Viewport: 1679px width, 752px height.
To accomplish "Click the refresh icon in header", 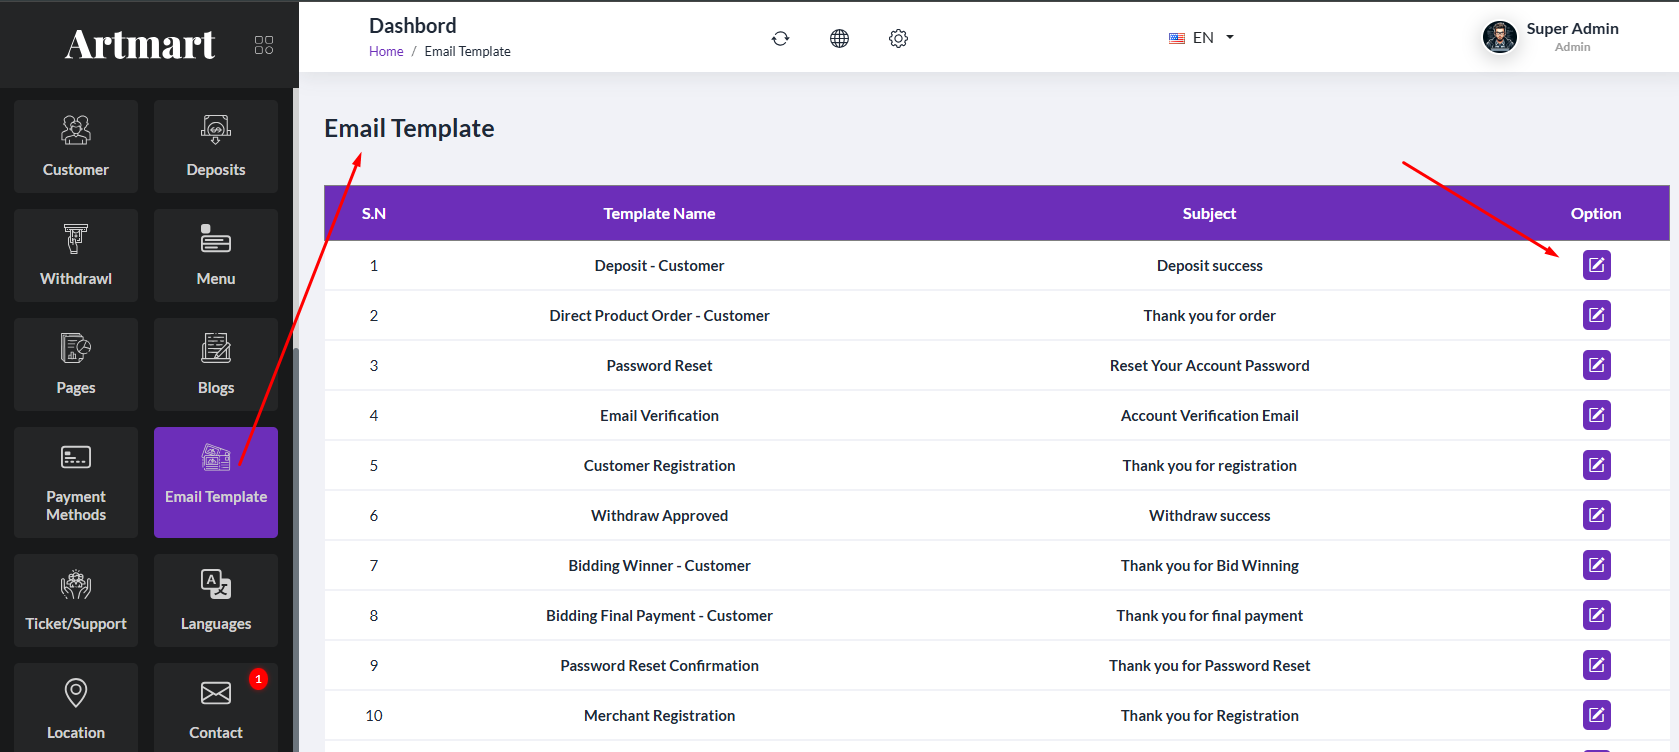I will coord(780,38).
